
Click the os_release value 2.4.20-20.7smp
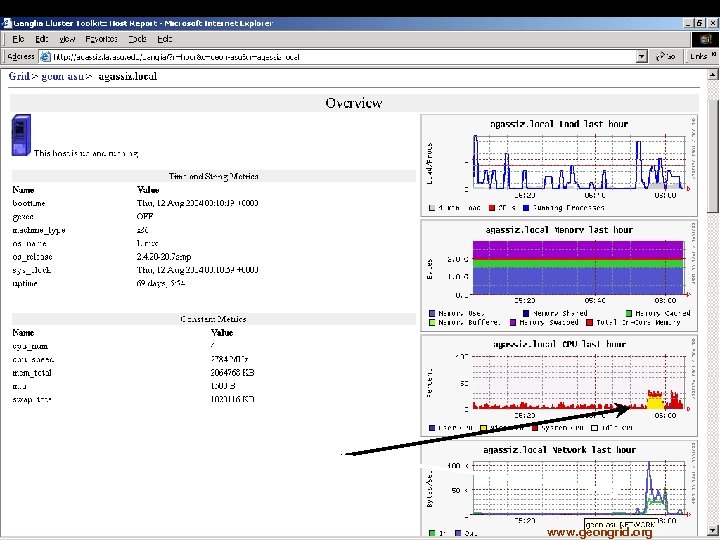pos(164,257)
